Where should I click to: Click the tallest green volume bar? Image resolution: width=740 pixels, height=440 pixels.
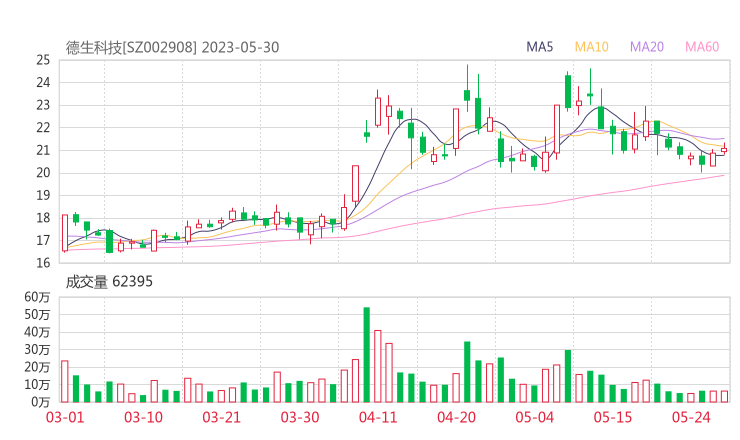(x=366, y=355)
